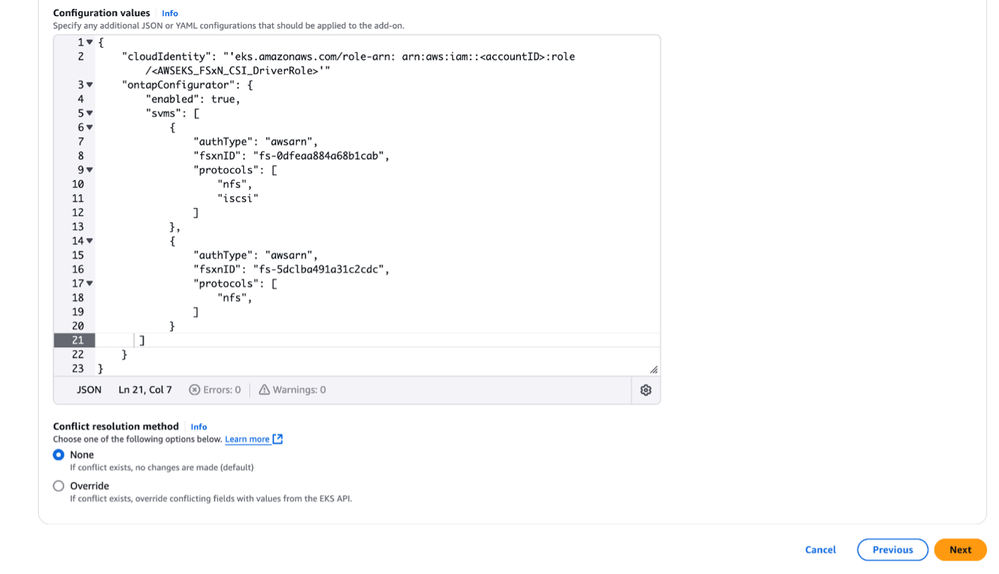Select the Override conflict resolution option
Screen dimensions: 999x574
pyautogui.click(x=59, y=486)
